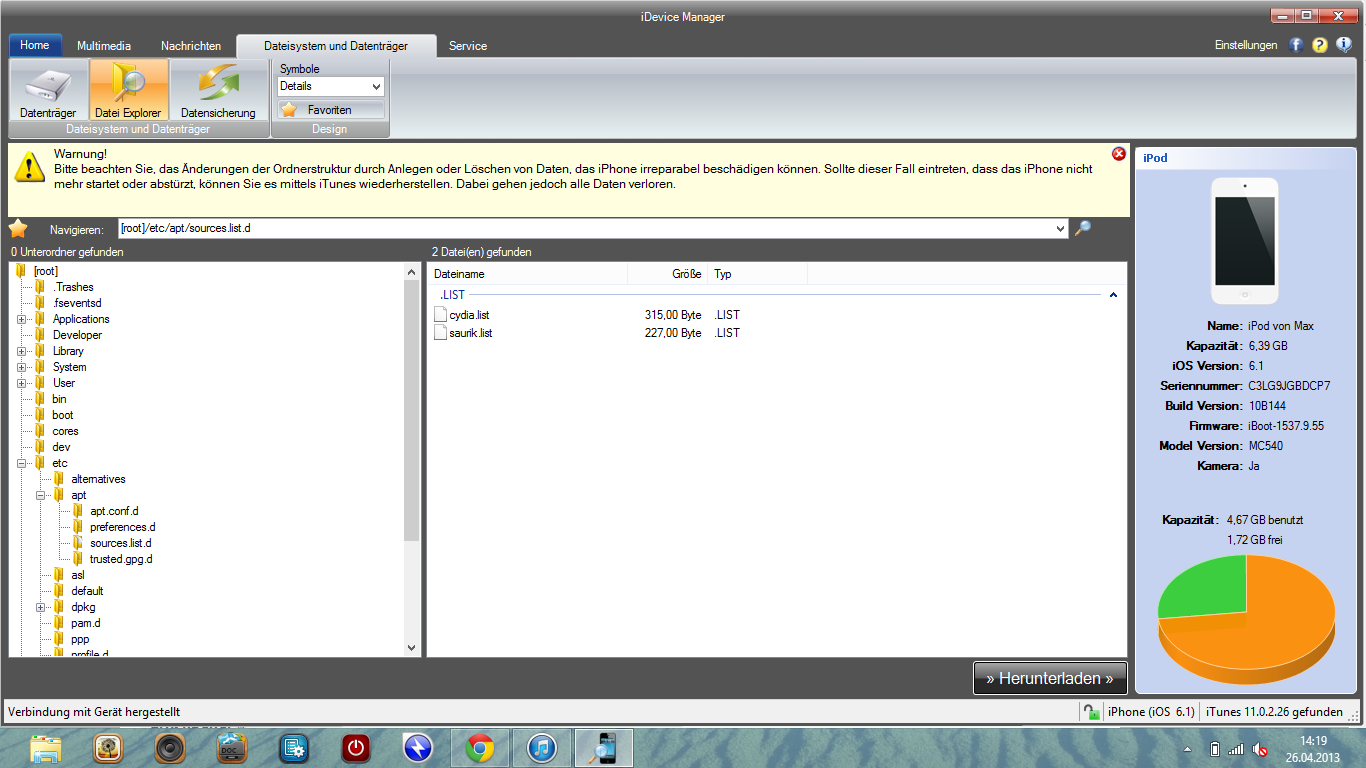Switch to the Service tab
Image resolution: width=1366 pixels, height=768 pixels.
tap(468, 46)
